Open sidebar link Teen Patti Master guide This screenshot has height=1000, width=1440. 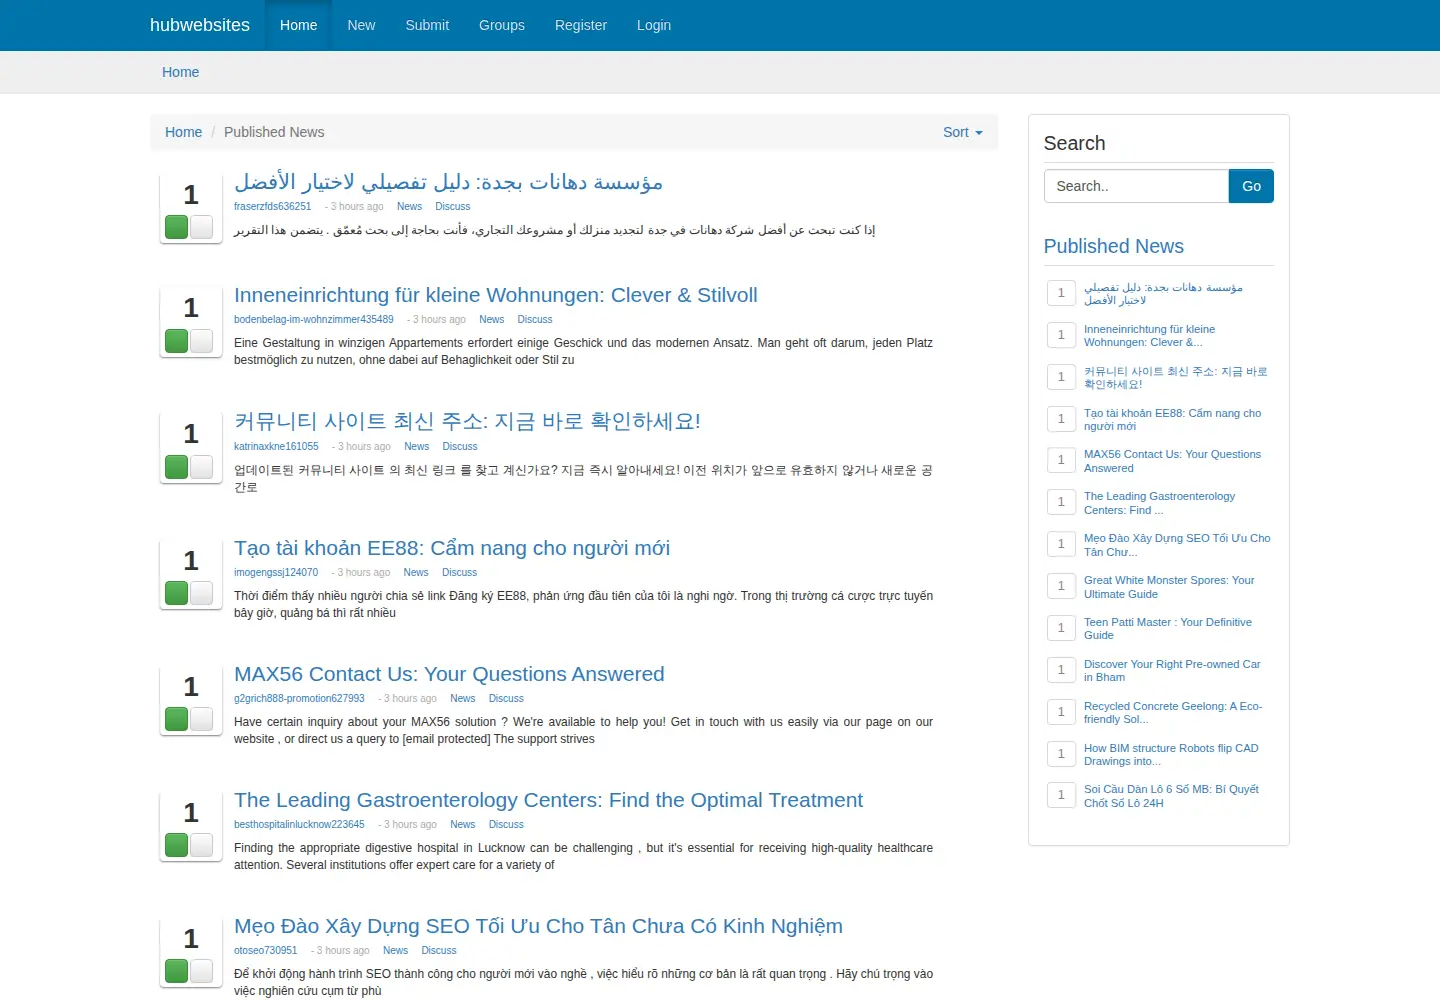coord(1168,629)
